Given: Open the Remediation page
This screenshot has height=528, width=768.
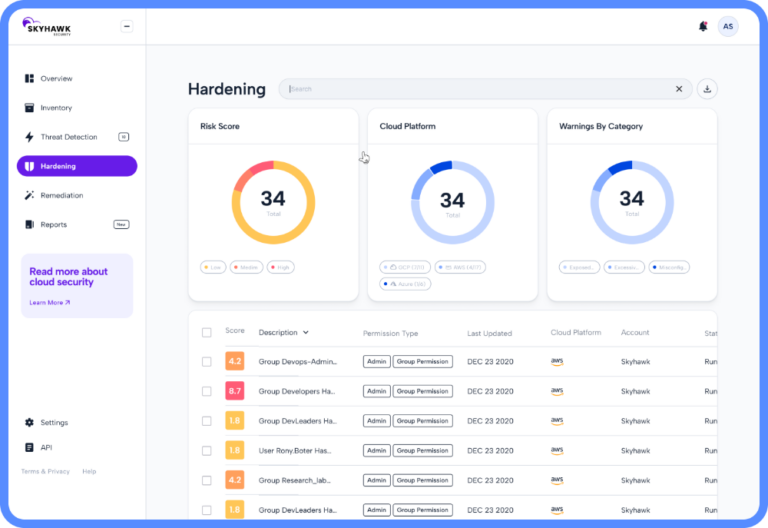Looking at the screenshot, I should click(x=61, y=195).
